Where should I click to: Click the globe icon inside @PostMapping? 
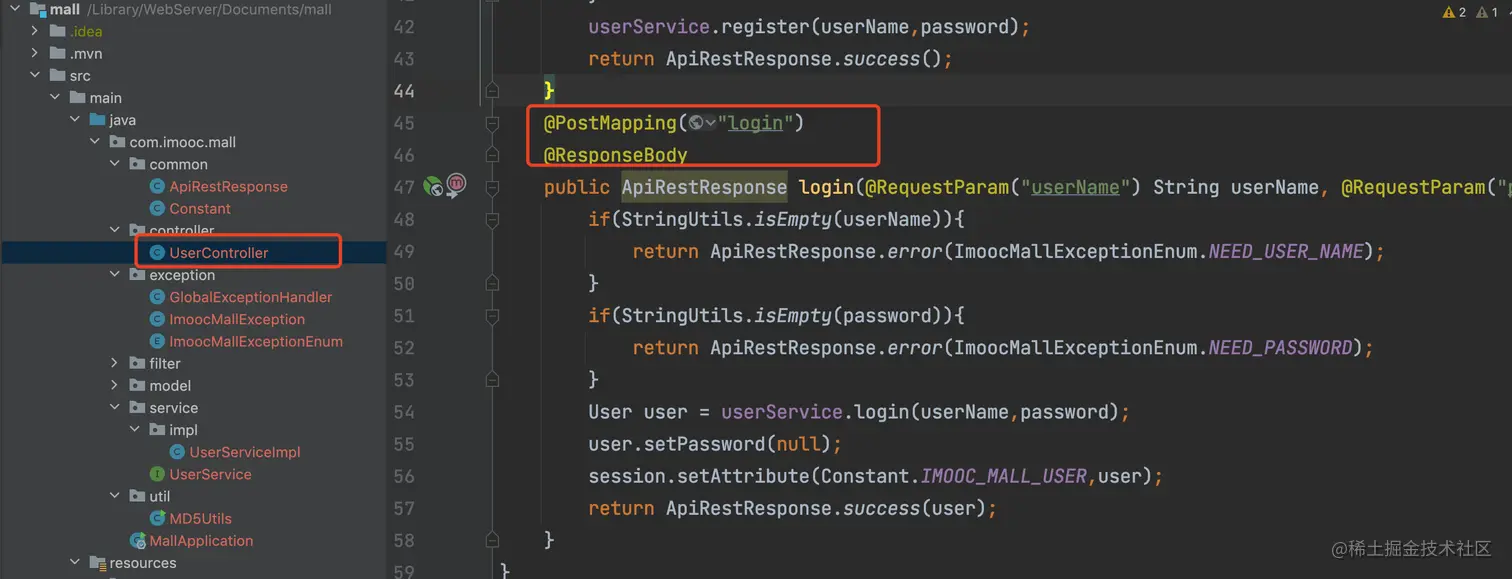point(696,123)
